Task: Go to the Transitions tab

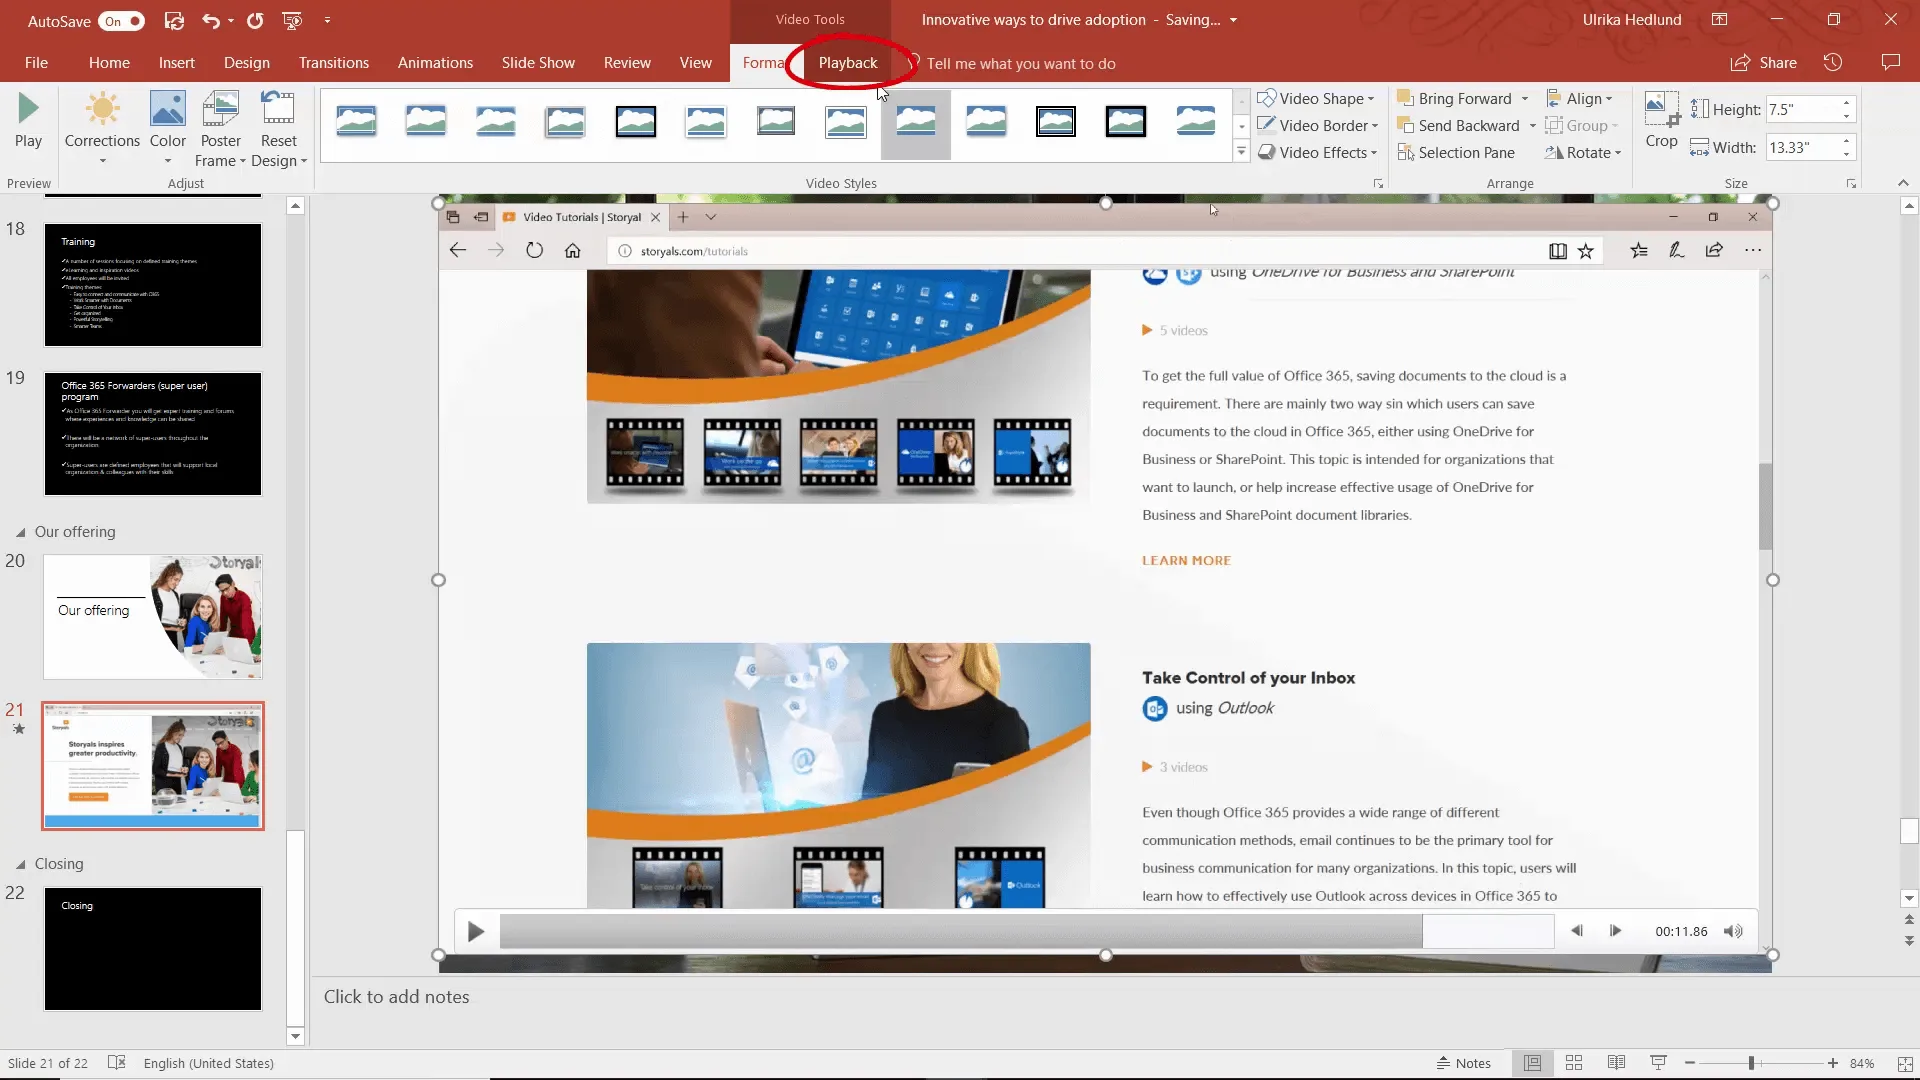Action: (334, 62)
